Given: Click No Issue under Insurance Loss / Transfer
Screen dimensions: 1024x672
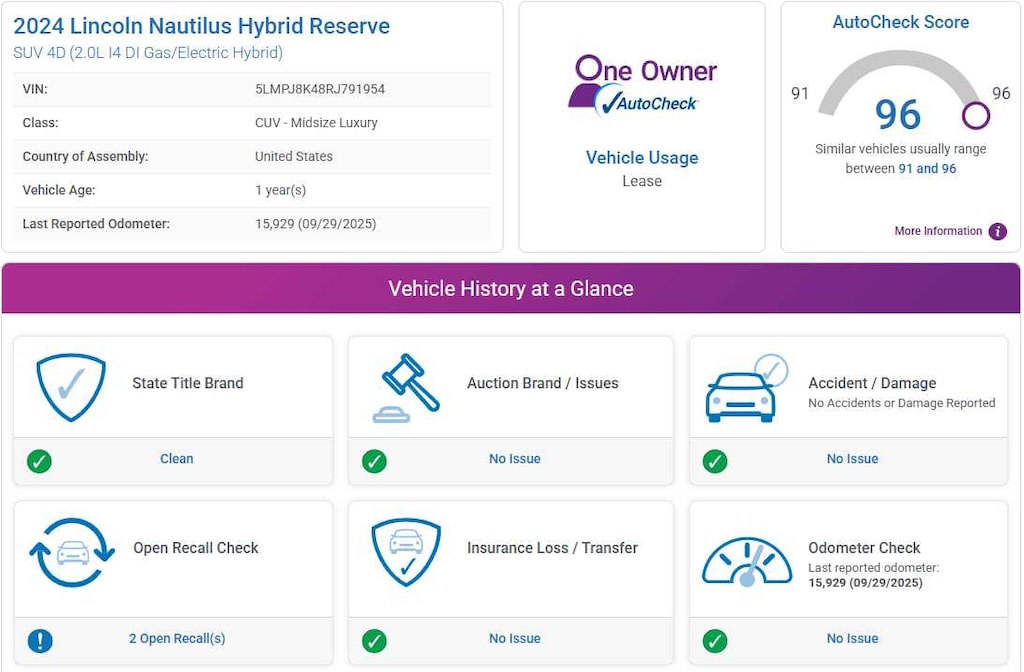Looking at the screenshot, I should (x=514, y=639).
